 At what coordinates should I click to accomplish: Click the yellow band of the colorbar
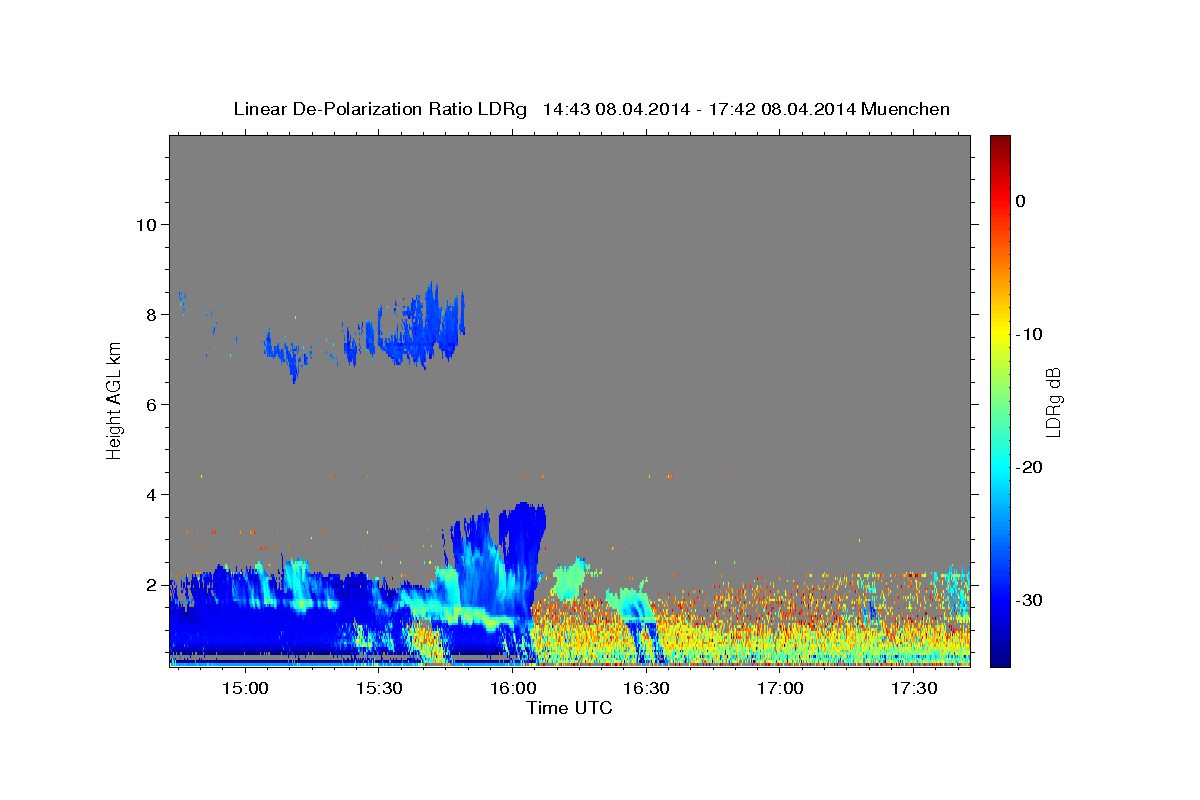pos(1000,330)
